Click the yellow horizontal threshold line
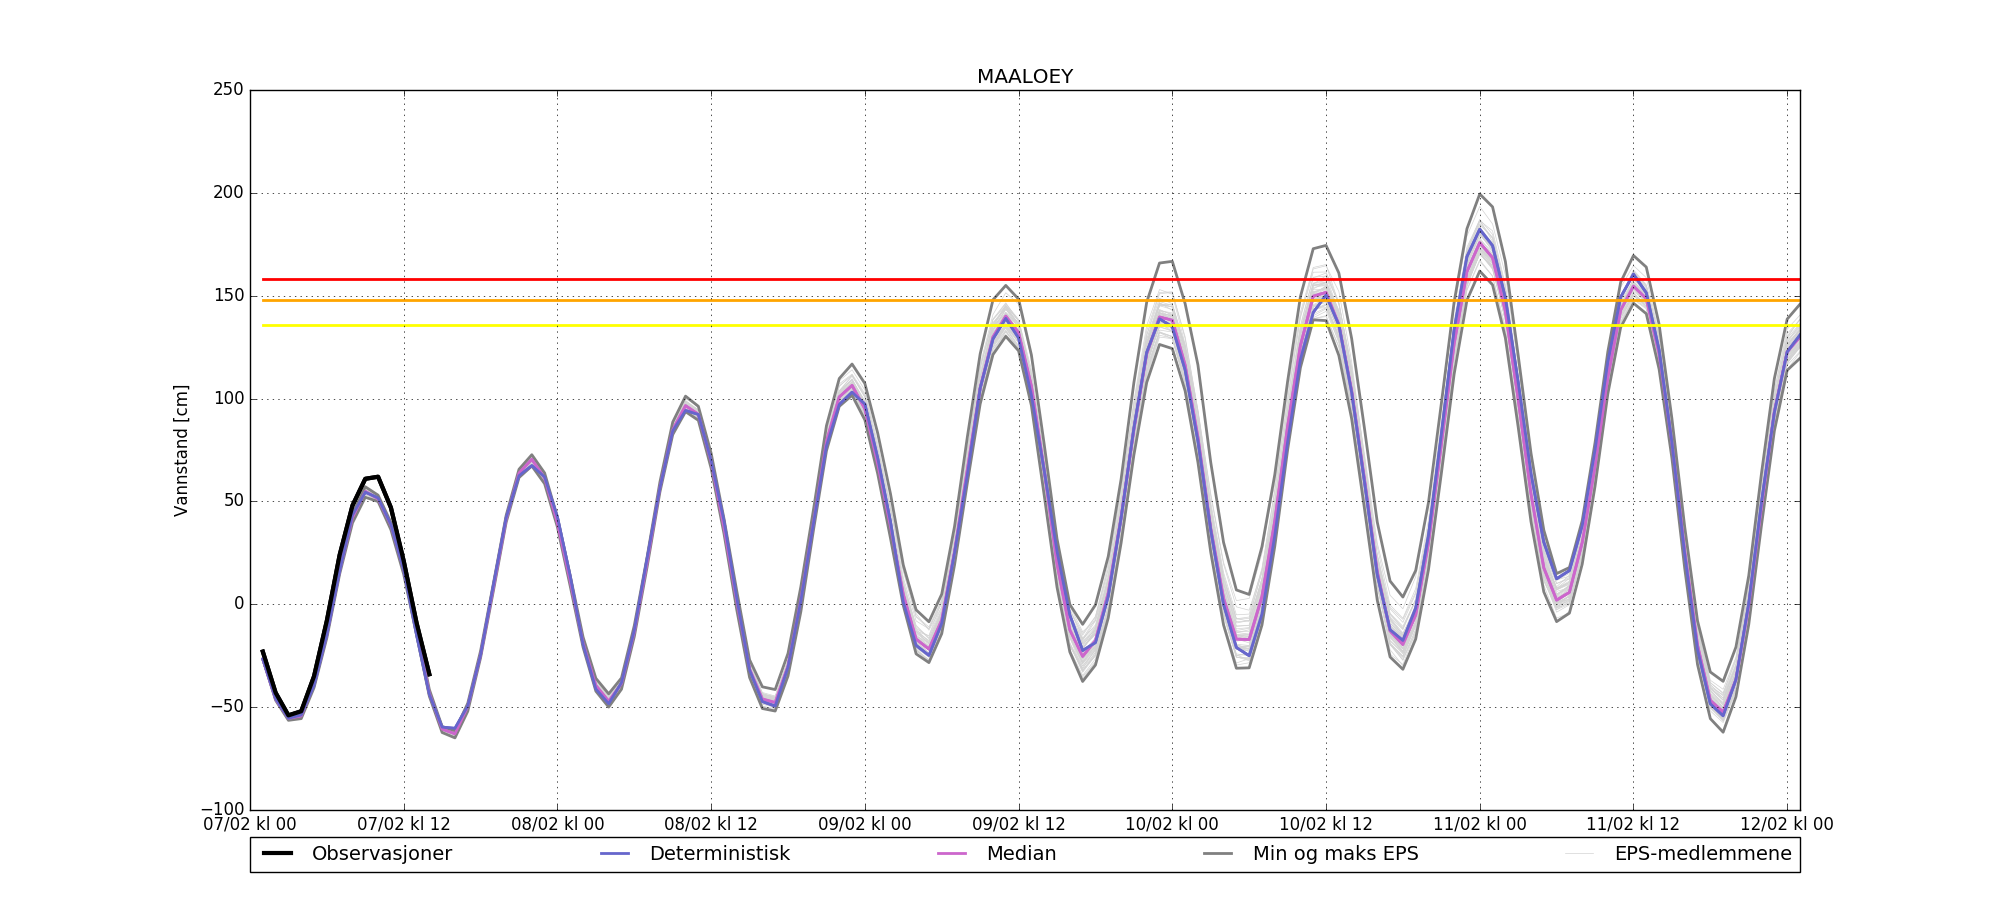Viewport: 2000px width, 900px height. [x=1030, y=325]
